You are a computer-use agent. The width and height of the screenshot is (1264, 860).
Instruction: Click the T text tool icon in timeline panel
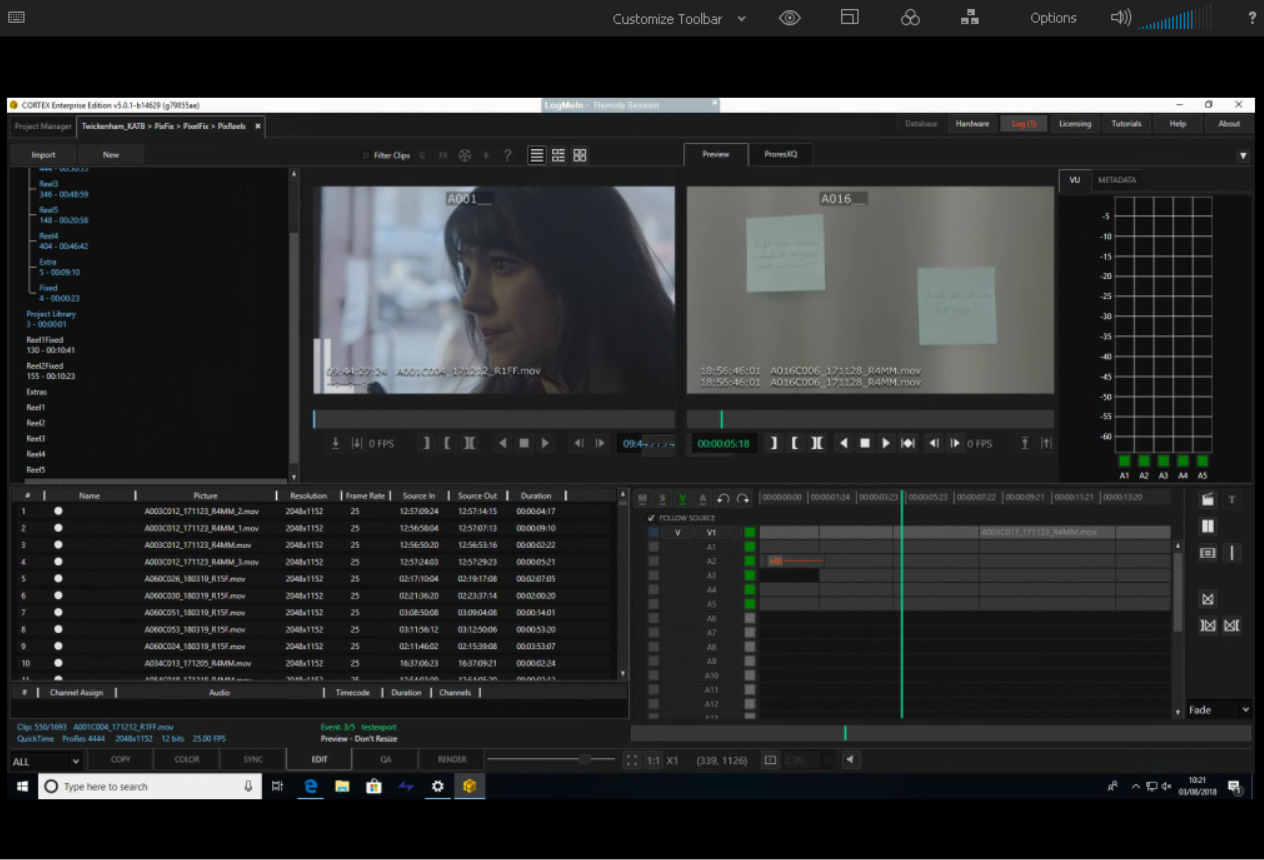pos(1232,499)
